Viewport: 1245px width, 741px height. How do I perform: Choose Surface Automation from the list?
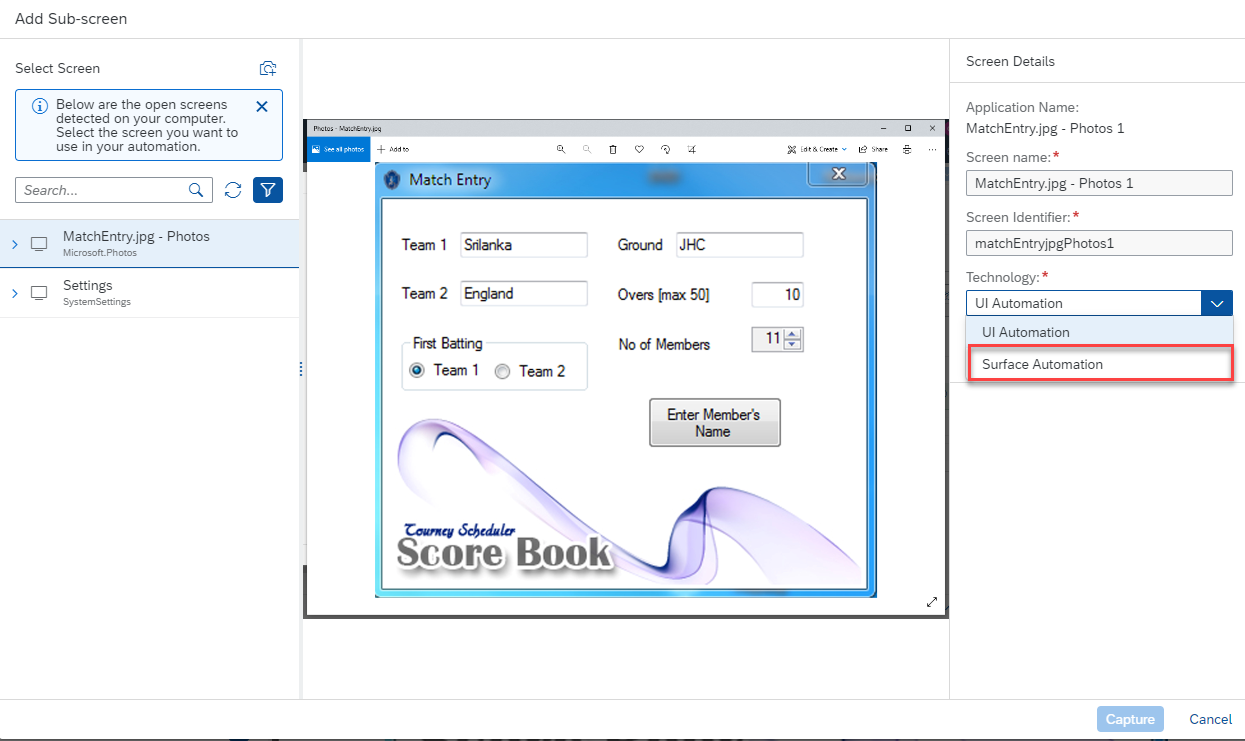pos(1042,364)
